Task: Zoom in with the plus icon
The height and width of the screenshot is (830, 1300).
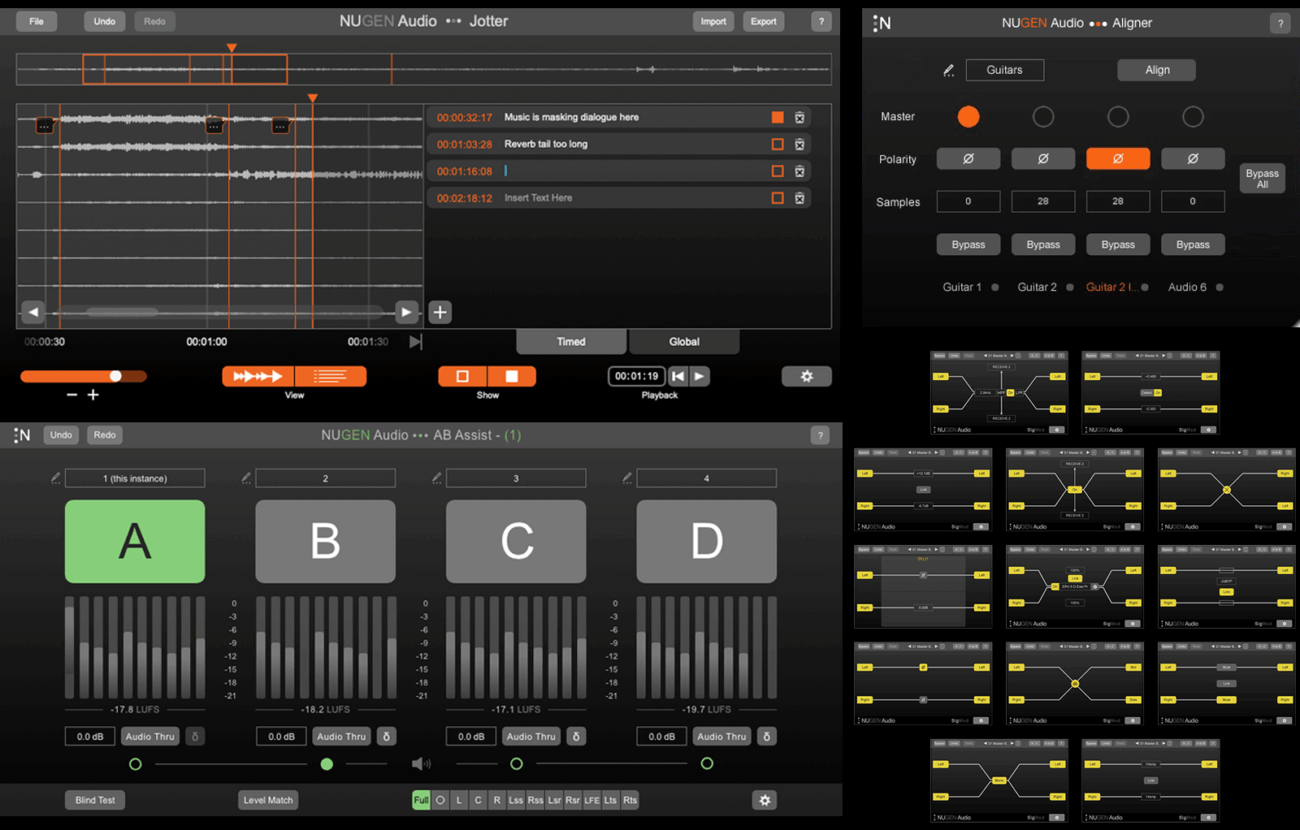Action: [x=93, y=395]
